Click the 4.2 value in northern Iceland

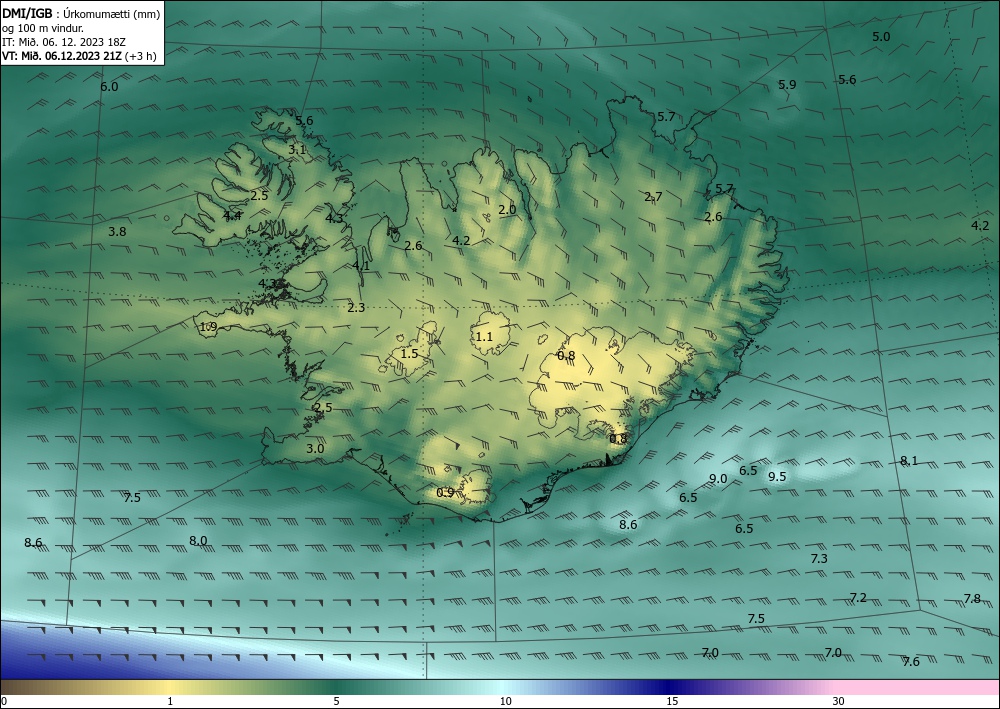[461, 240]
